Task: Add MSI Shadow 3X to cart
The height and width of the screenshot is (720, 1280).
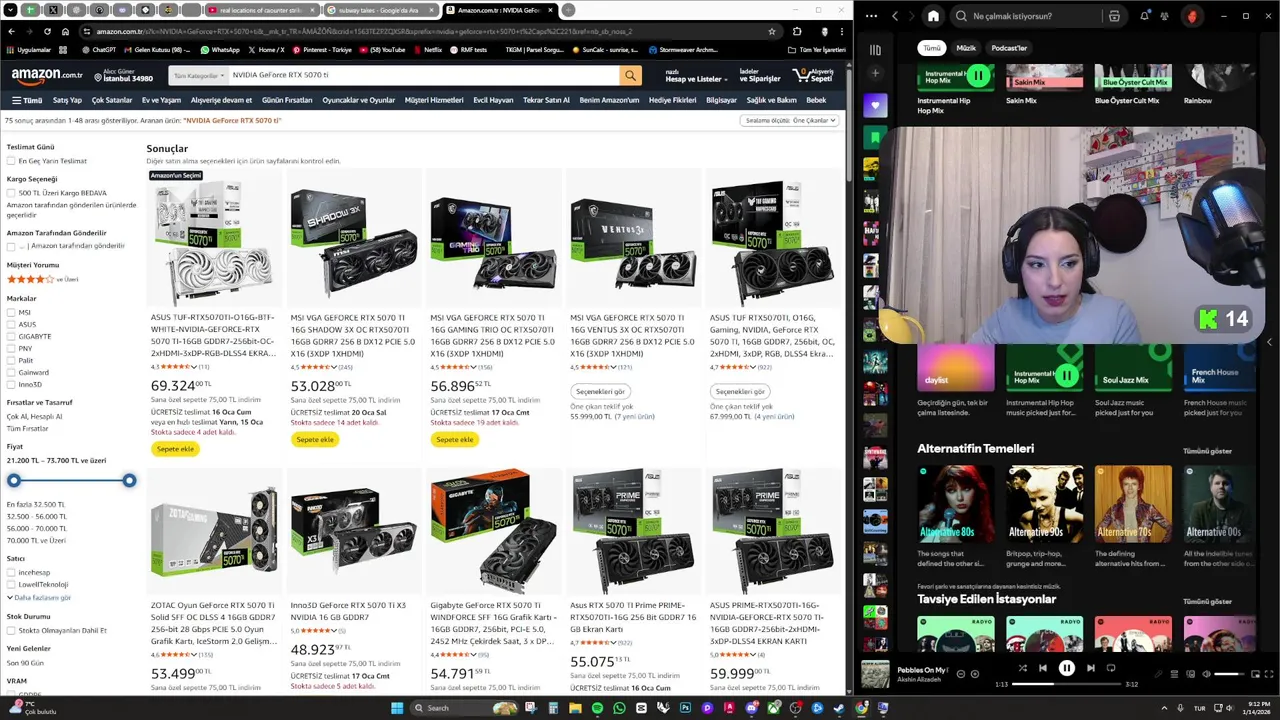Action: (x=315, y=439)
